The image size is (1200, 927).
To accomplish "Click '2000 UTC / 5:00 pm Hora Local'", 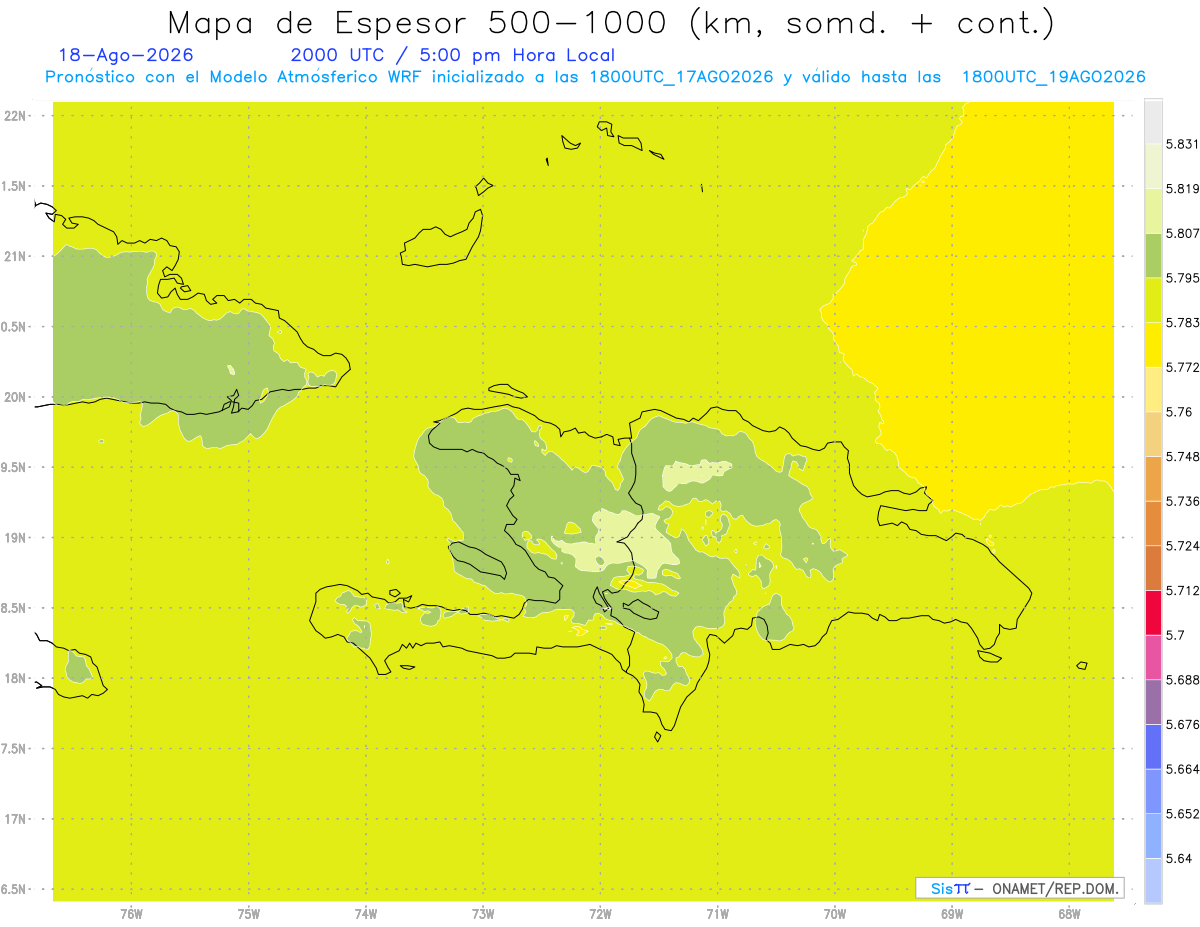I will tap(453, 55).
